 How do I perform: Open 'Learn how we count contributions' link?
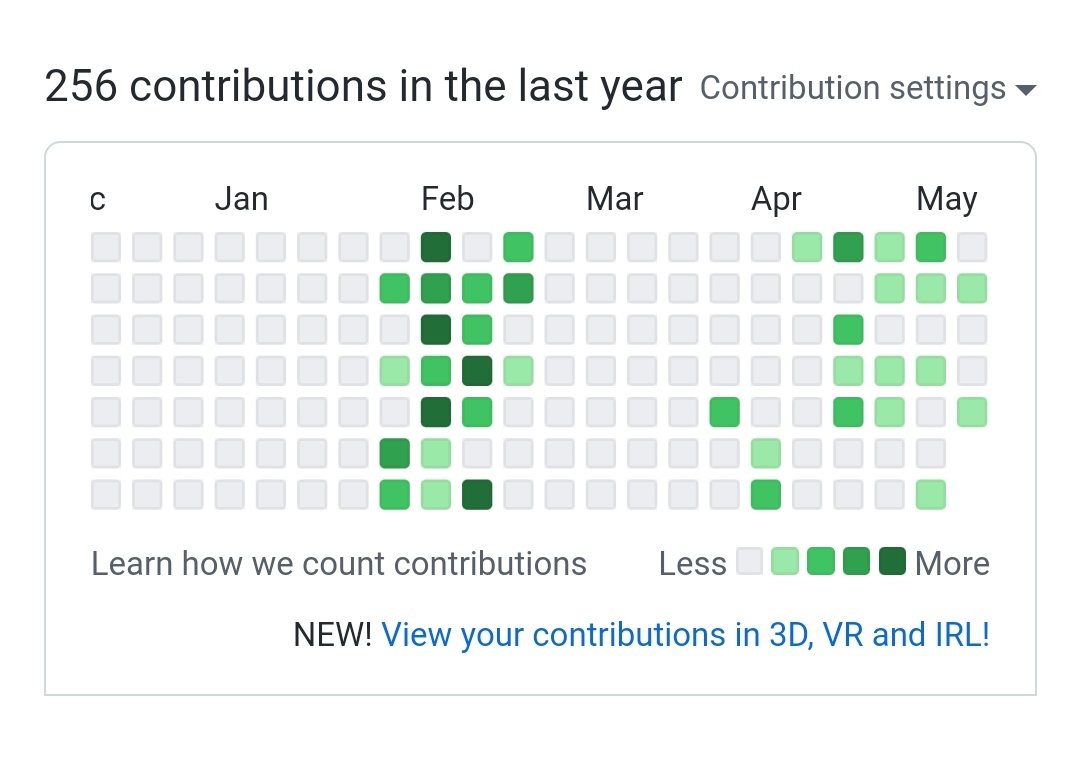click(x=339, y=564)
